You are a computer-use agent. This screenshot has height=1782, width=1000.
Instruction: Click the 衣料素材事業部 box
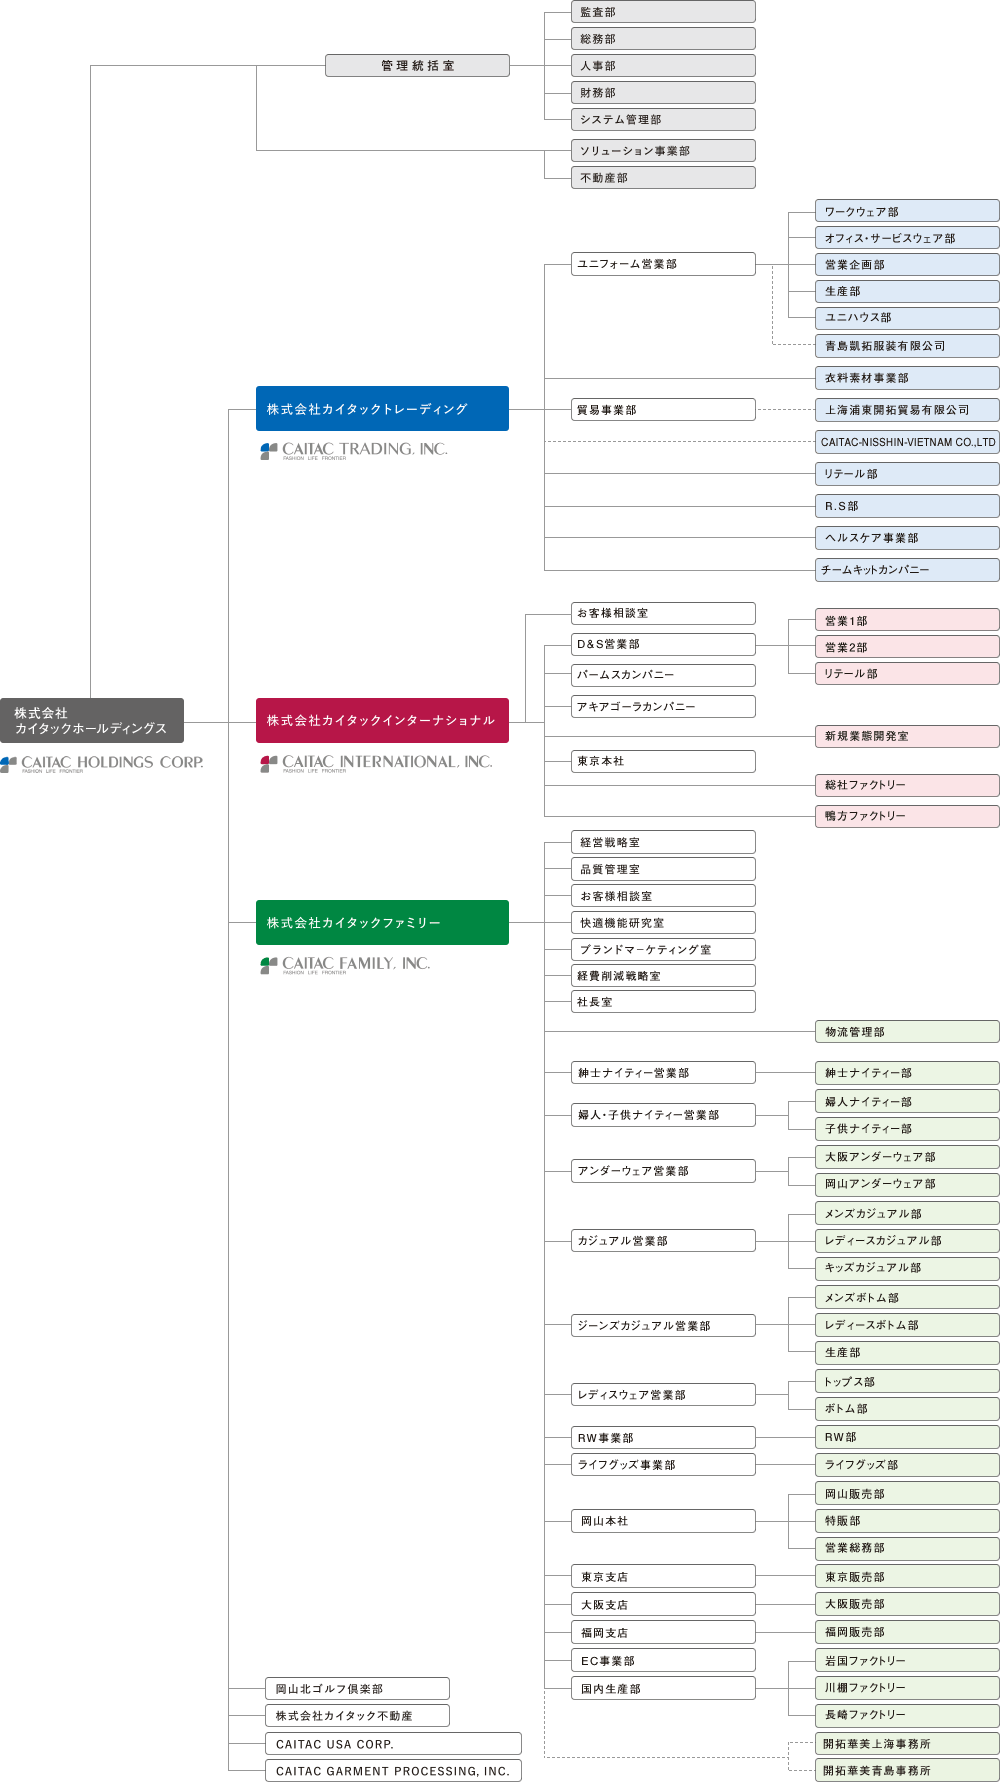coord(907,378)
